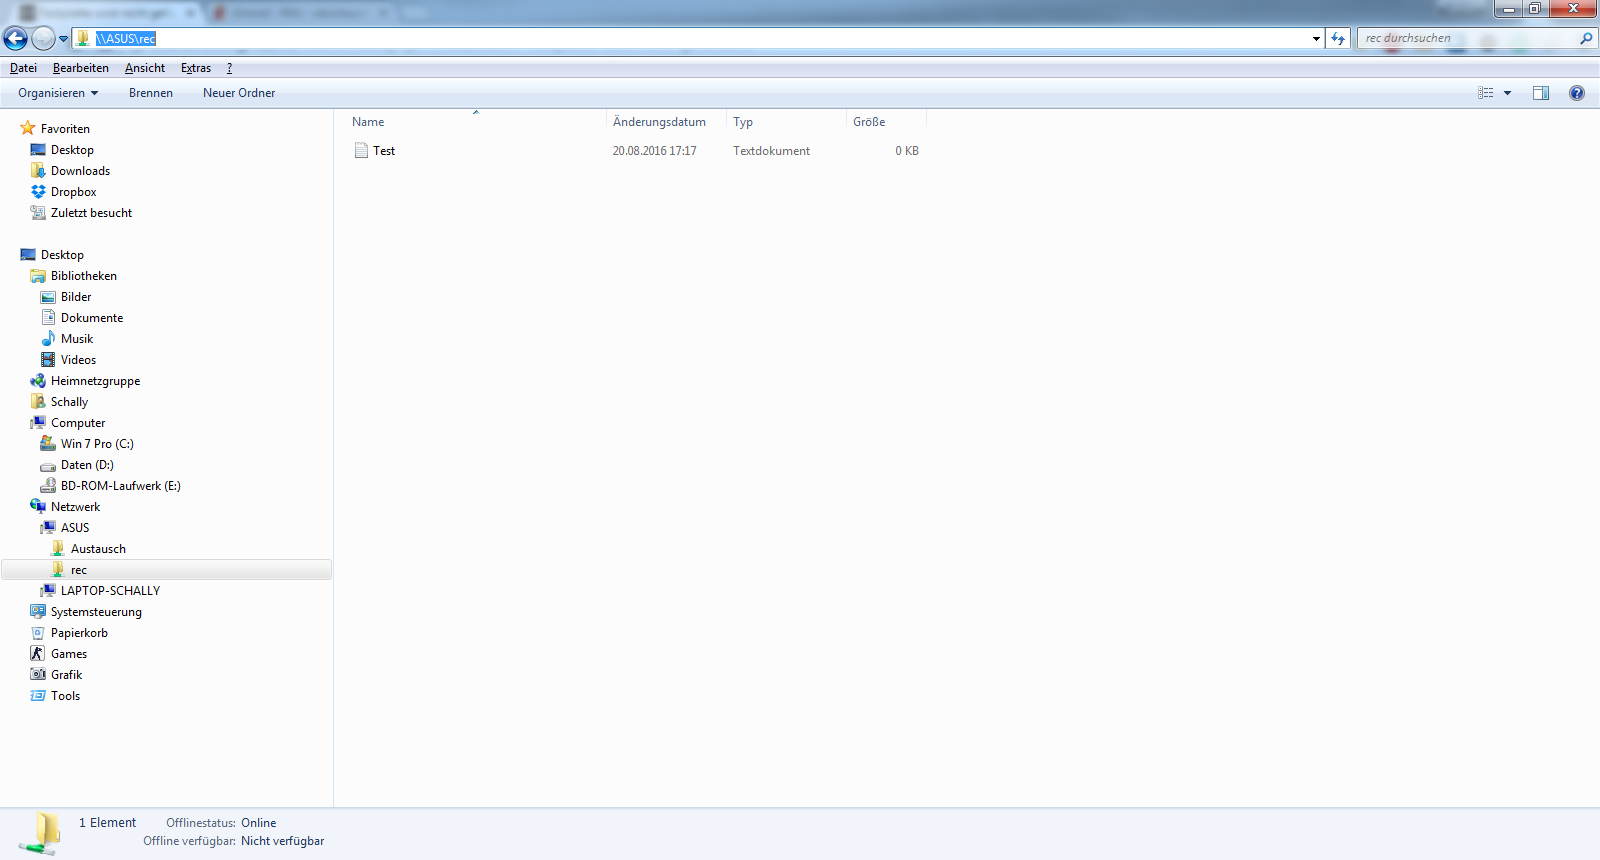This screenshot has width=1600, height=860.
Task: Expand the Organisieren dropdown menu
Action: pyautogui.click(x=58, y=93)
